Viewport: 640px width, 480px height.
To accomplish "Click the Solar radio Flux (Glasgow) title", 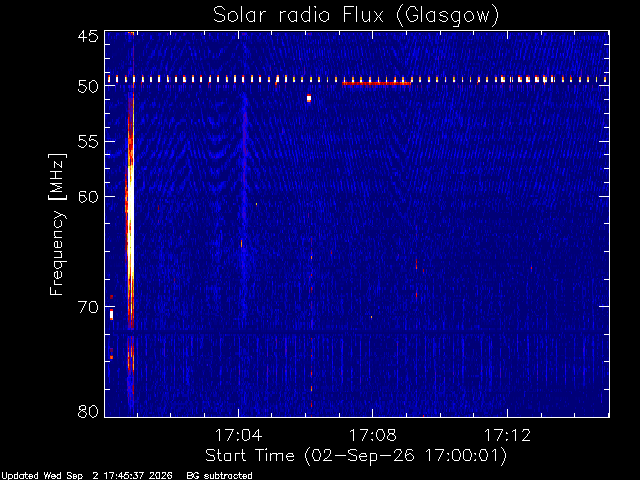I will click(356, 15).
